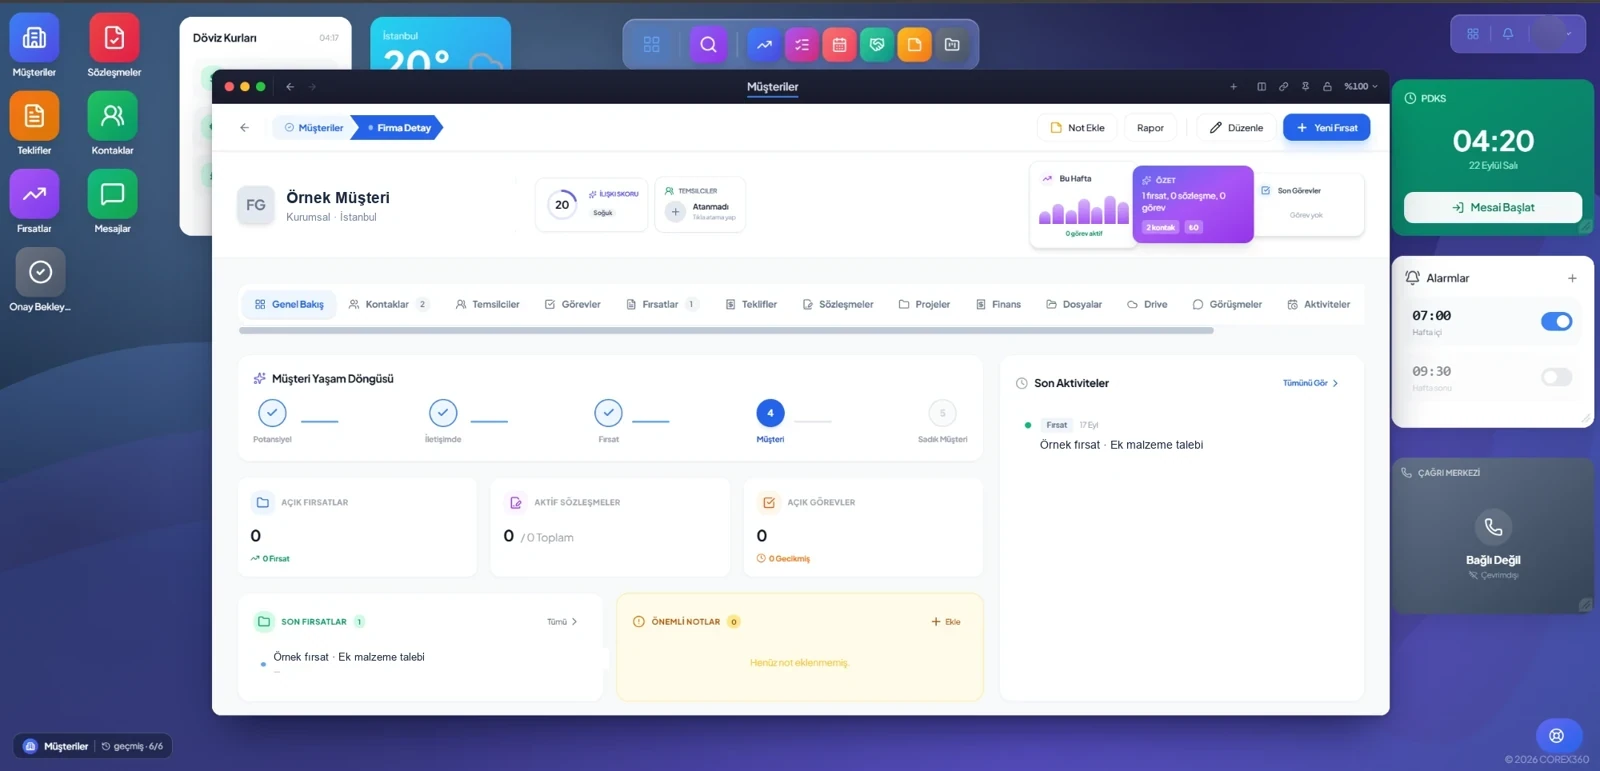Image resolution: width=1600 pixels, height=771 pixels.
Task: Click the split-view icon in title bar
Action: (1261, 87)
